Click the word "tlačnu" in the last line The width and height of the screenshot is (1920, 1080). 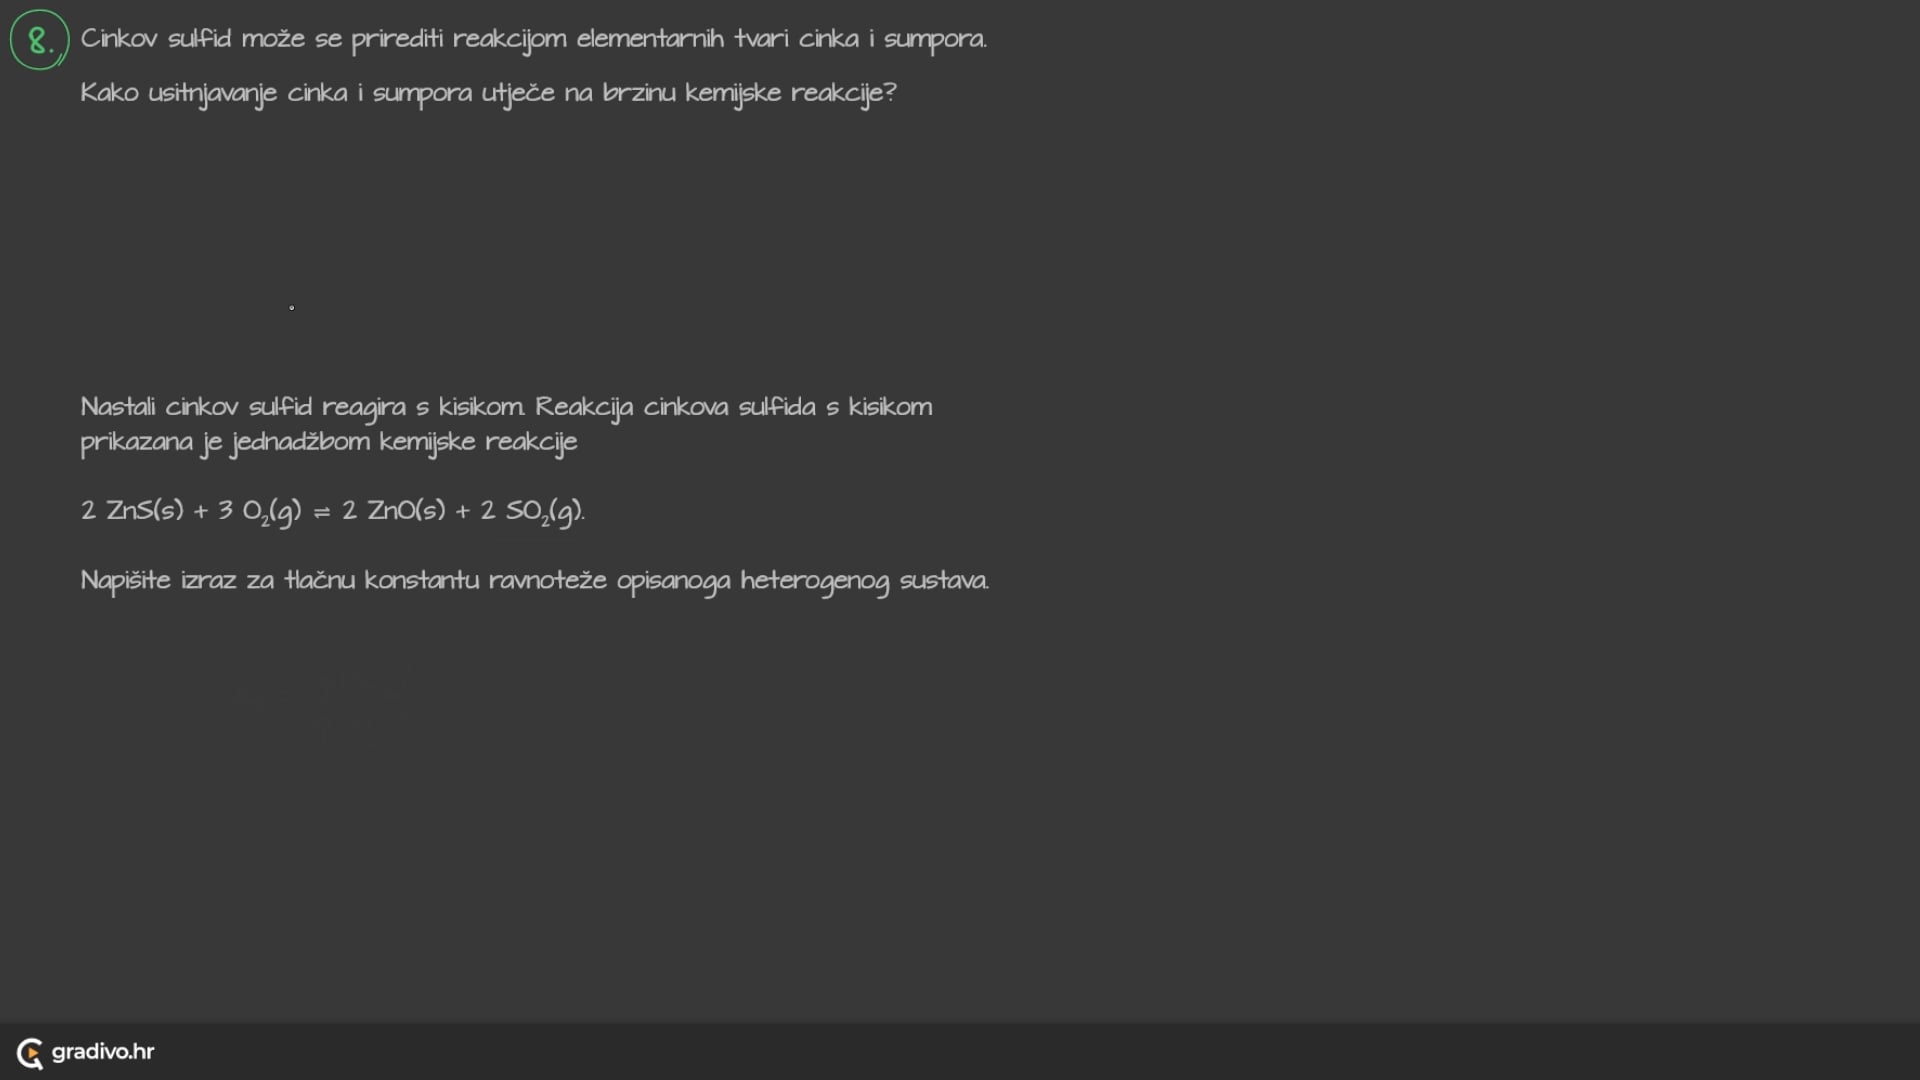pyautogui.click(x=319, y=581)
